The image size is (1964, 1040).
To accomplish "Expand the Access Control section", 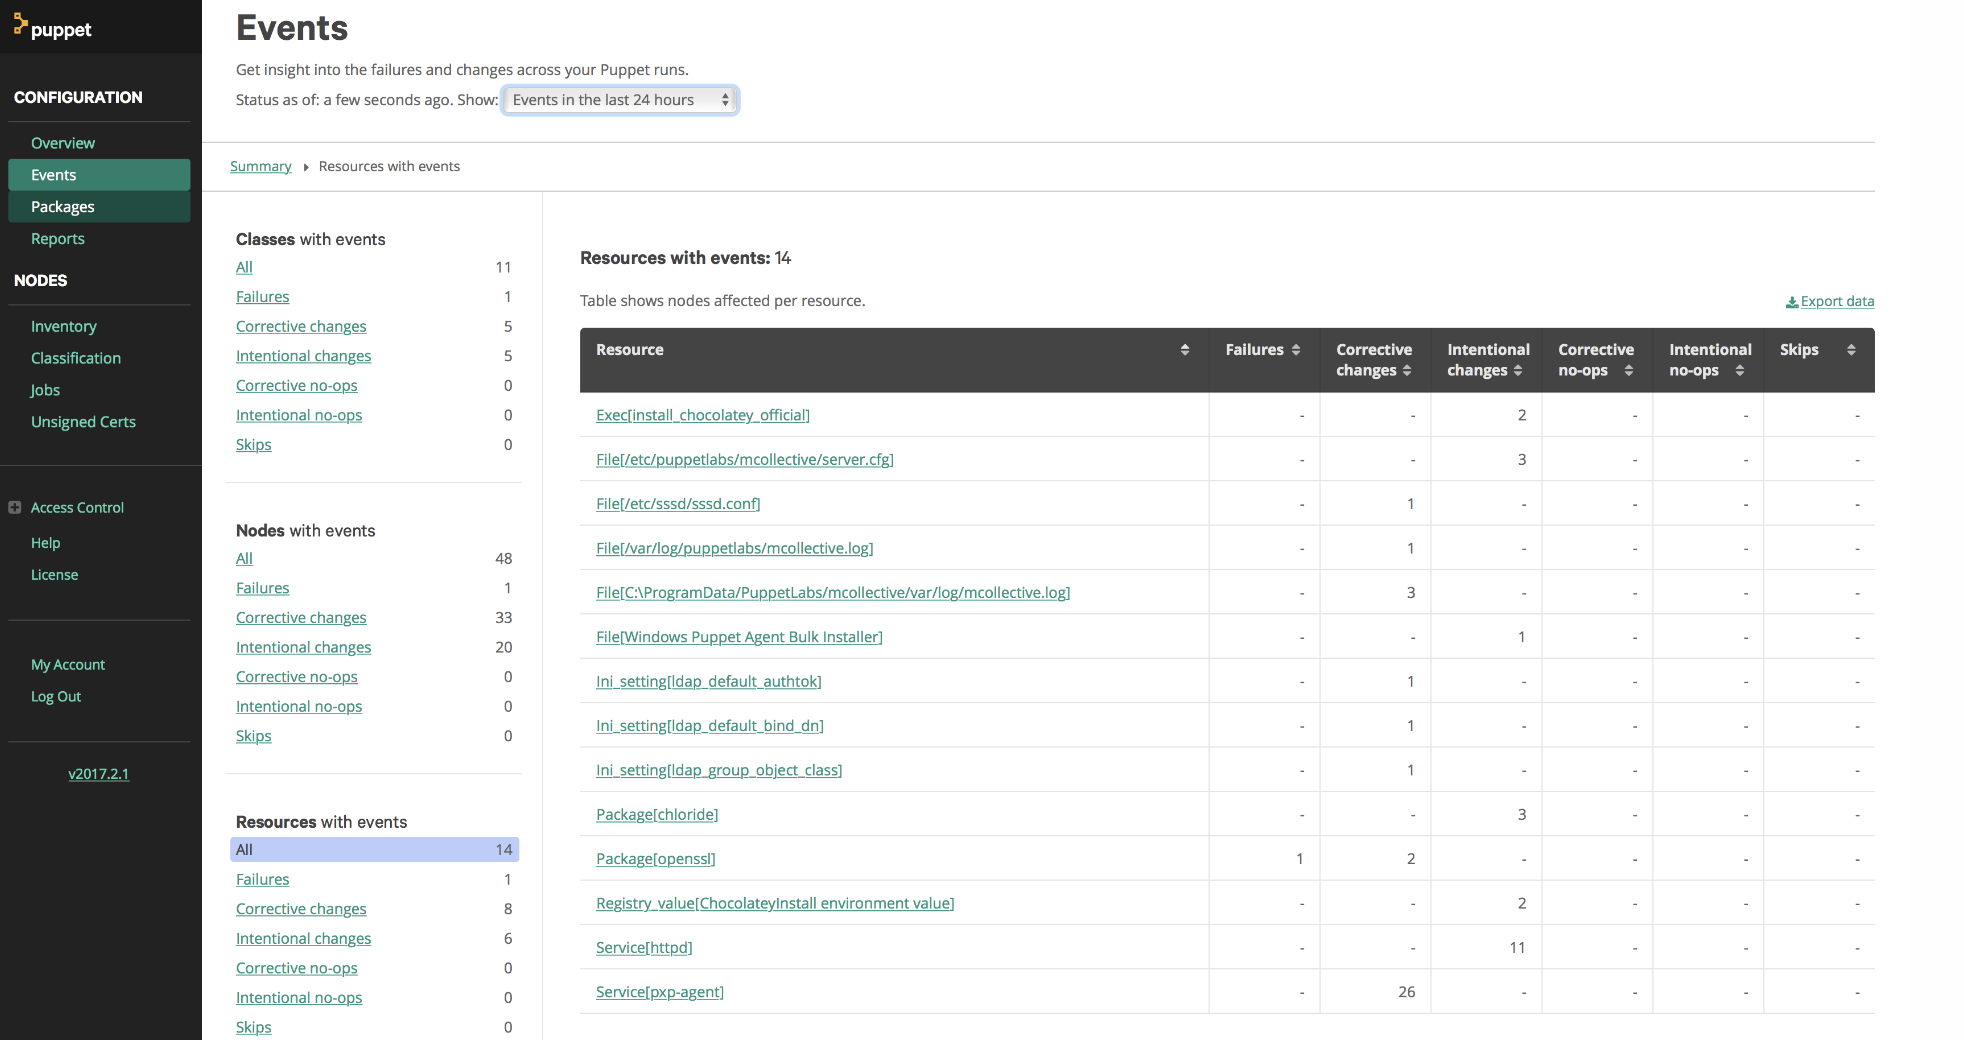I will [14, 507].
